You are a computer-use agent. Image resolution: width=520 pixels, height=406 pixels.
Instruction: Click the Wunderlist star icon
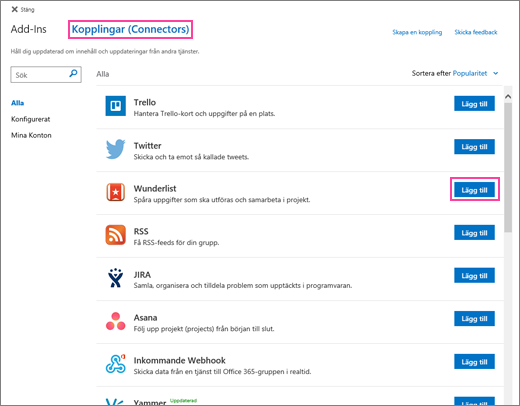(x=116, y=192)
